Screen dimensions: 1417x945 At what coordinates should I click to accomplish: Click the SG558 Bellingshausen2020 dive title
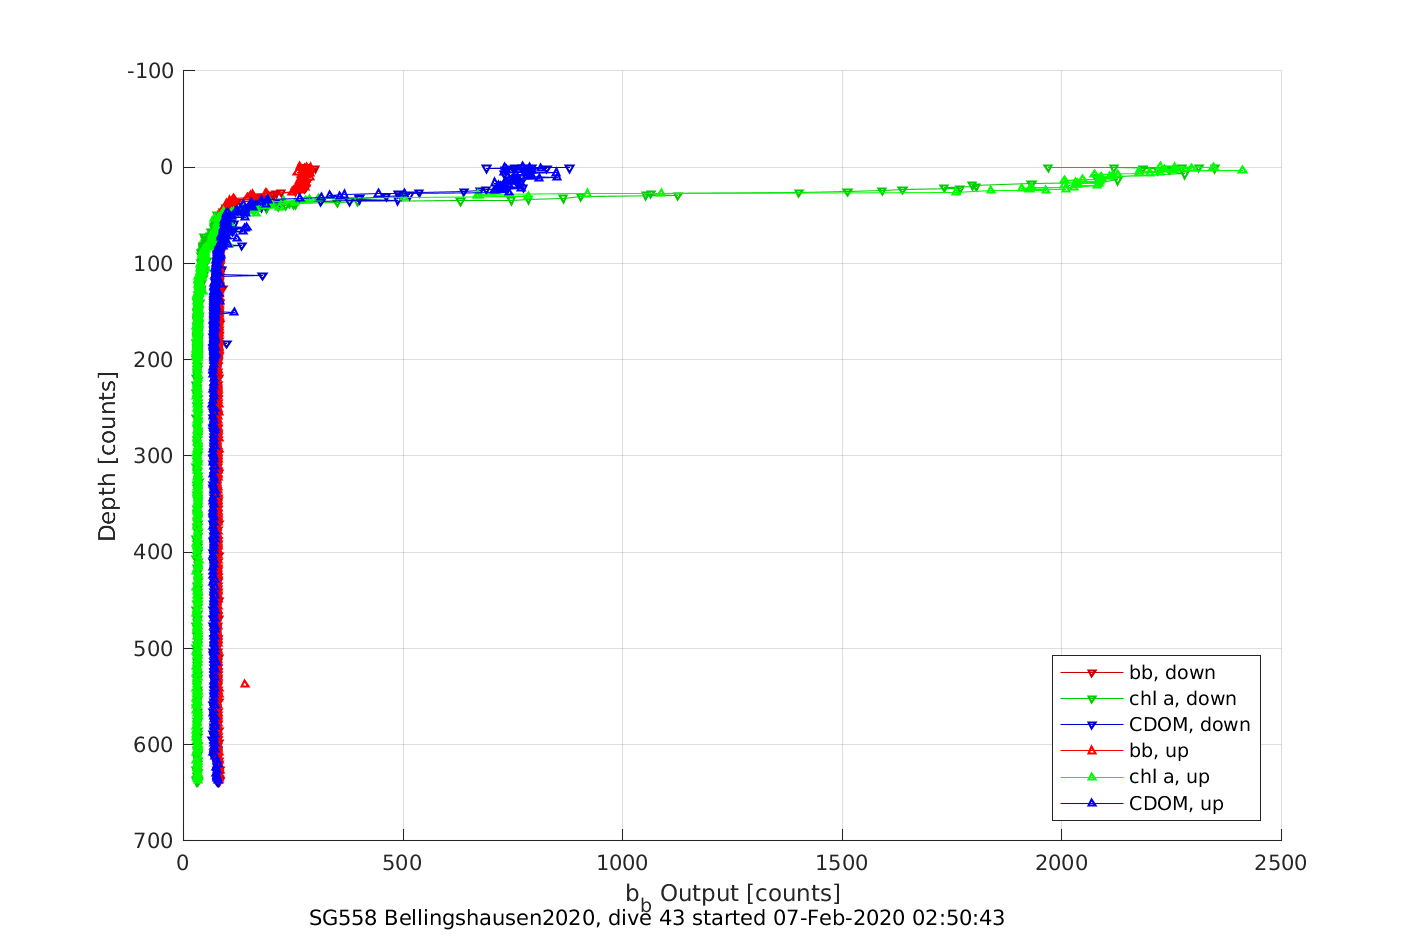pyautogui.click(x=657, y=918)
